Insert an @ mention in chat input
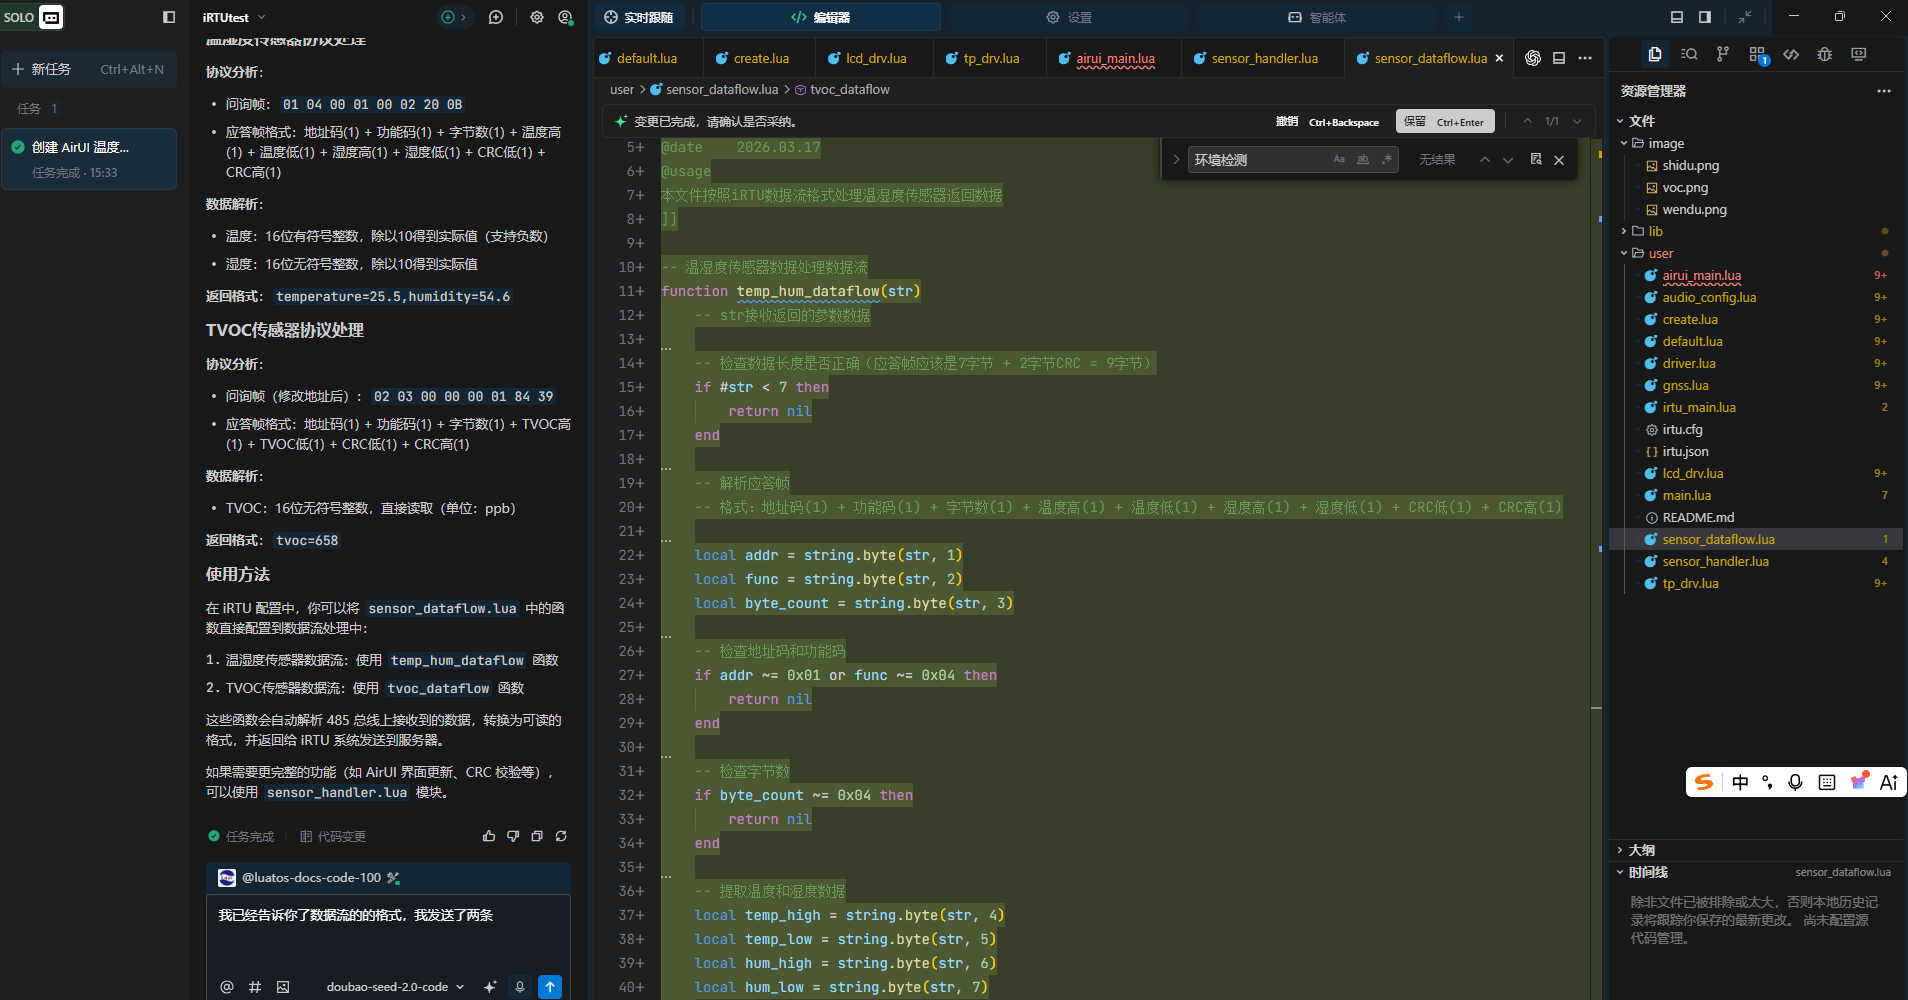The height and width of the screenshot is (1000, 1908). click(227, 987)
